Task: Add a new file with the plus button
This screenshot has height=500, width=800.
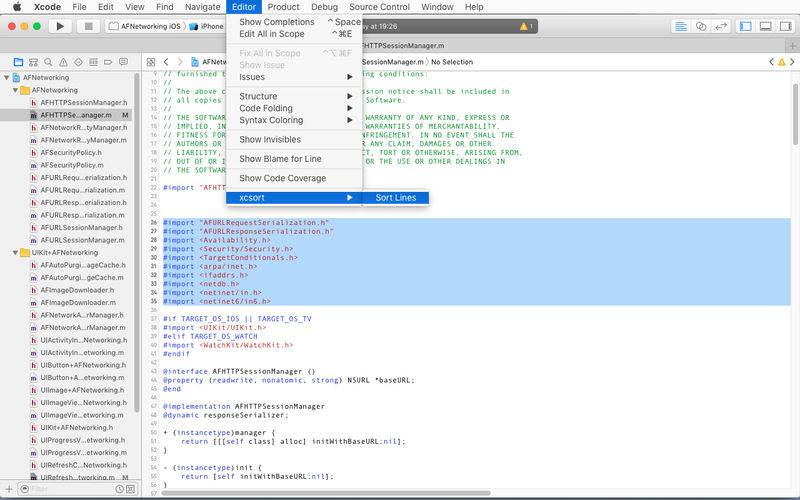Action: 9,489
